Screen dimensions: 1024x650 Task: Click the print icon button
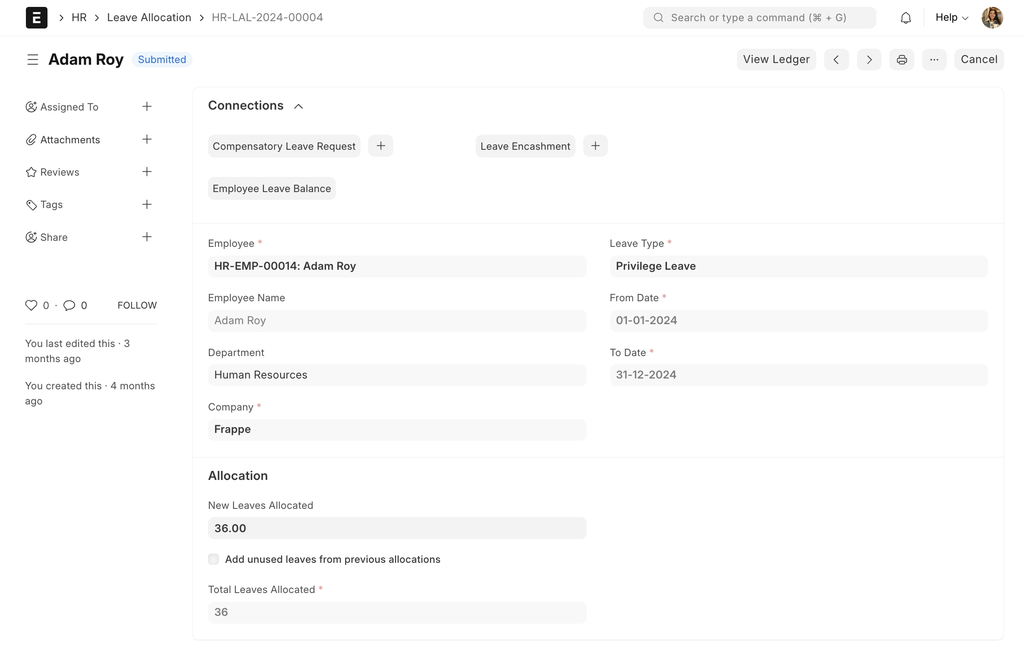(901, 60)
